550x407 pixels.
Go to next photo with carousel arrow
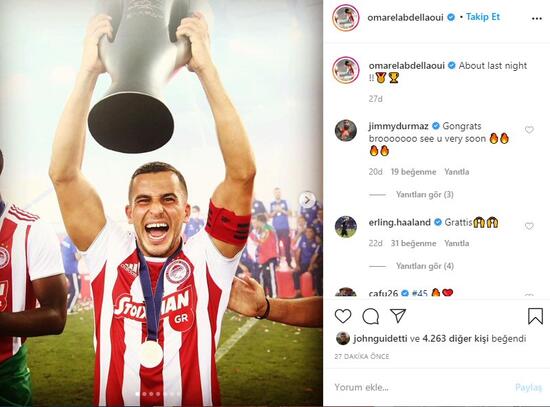[x=308, y=200]
